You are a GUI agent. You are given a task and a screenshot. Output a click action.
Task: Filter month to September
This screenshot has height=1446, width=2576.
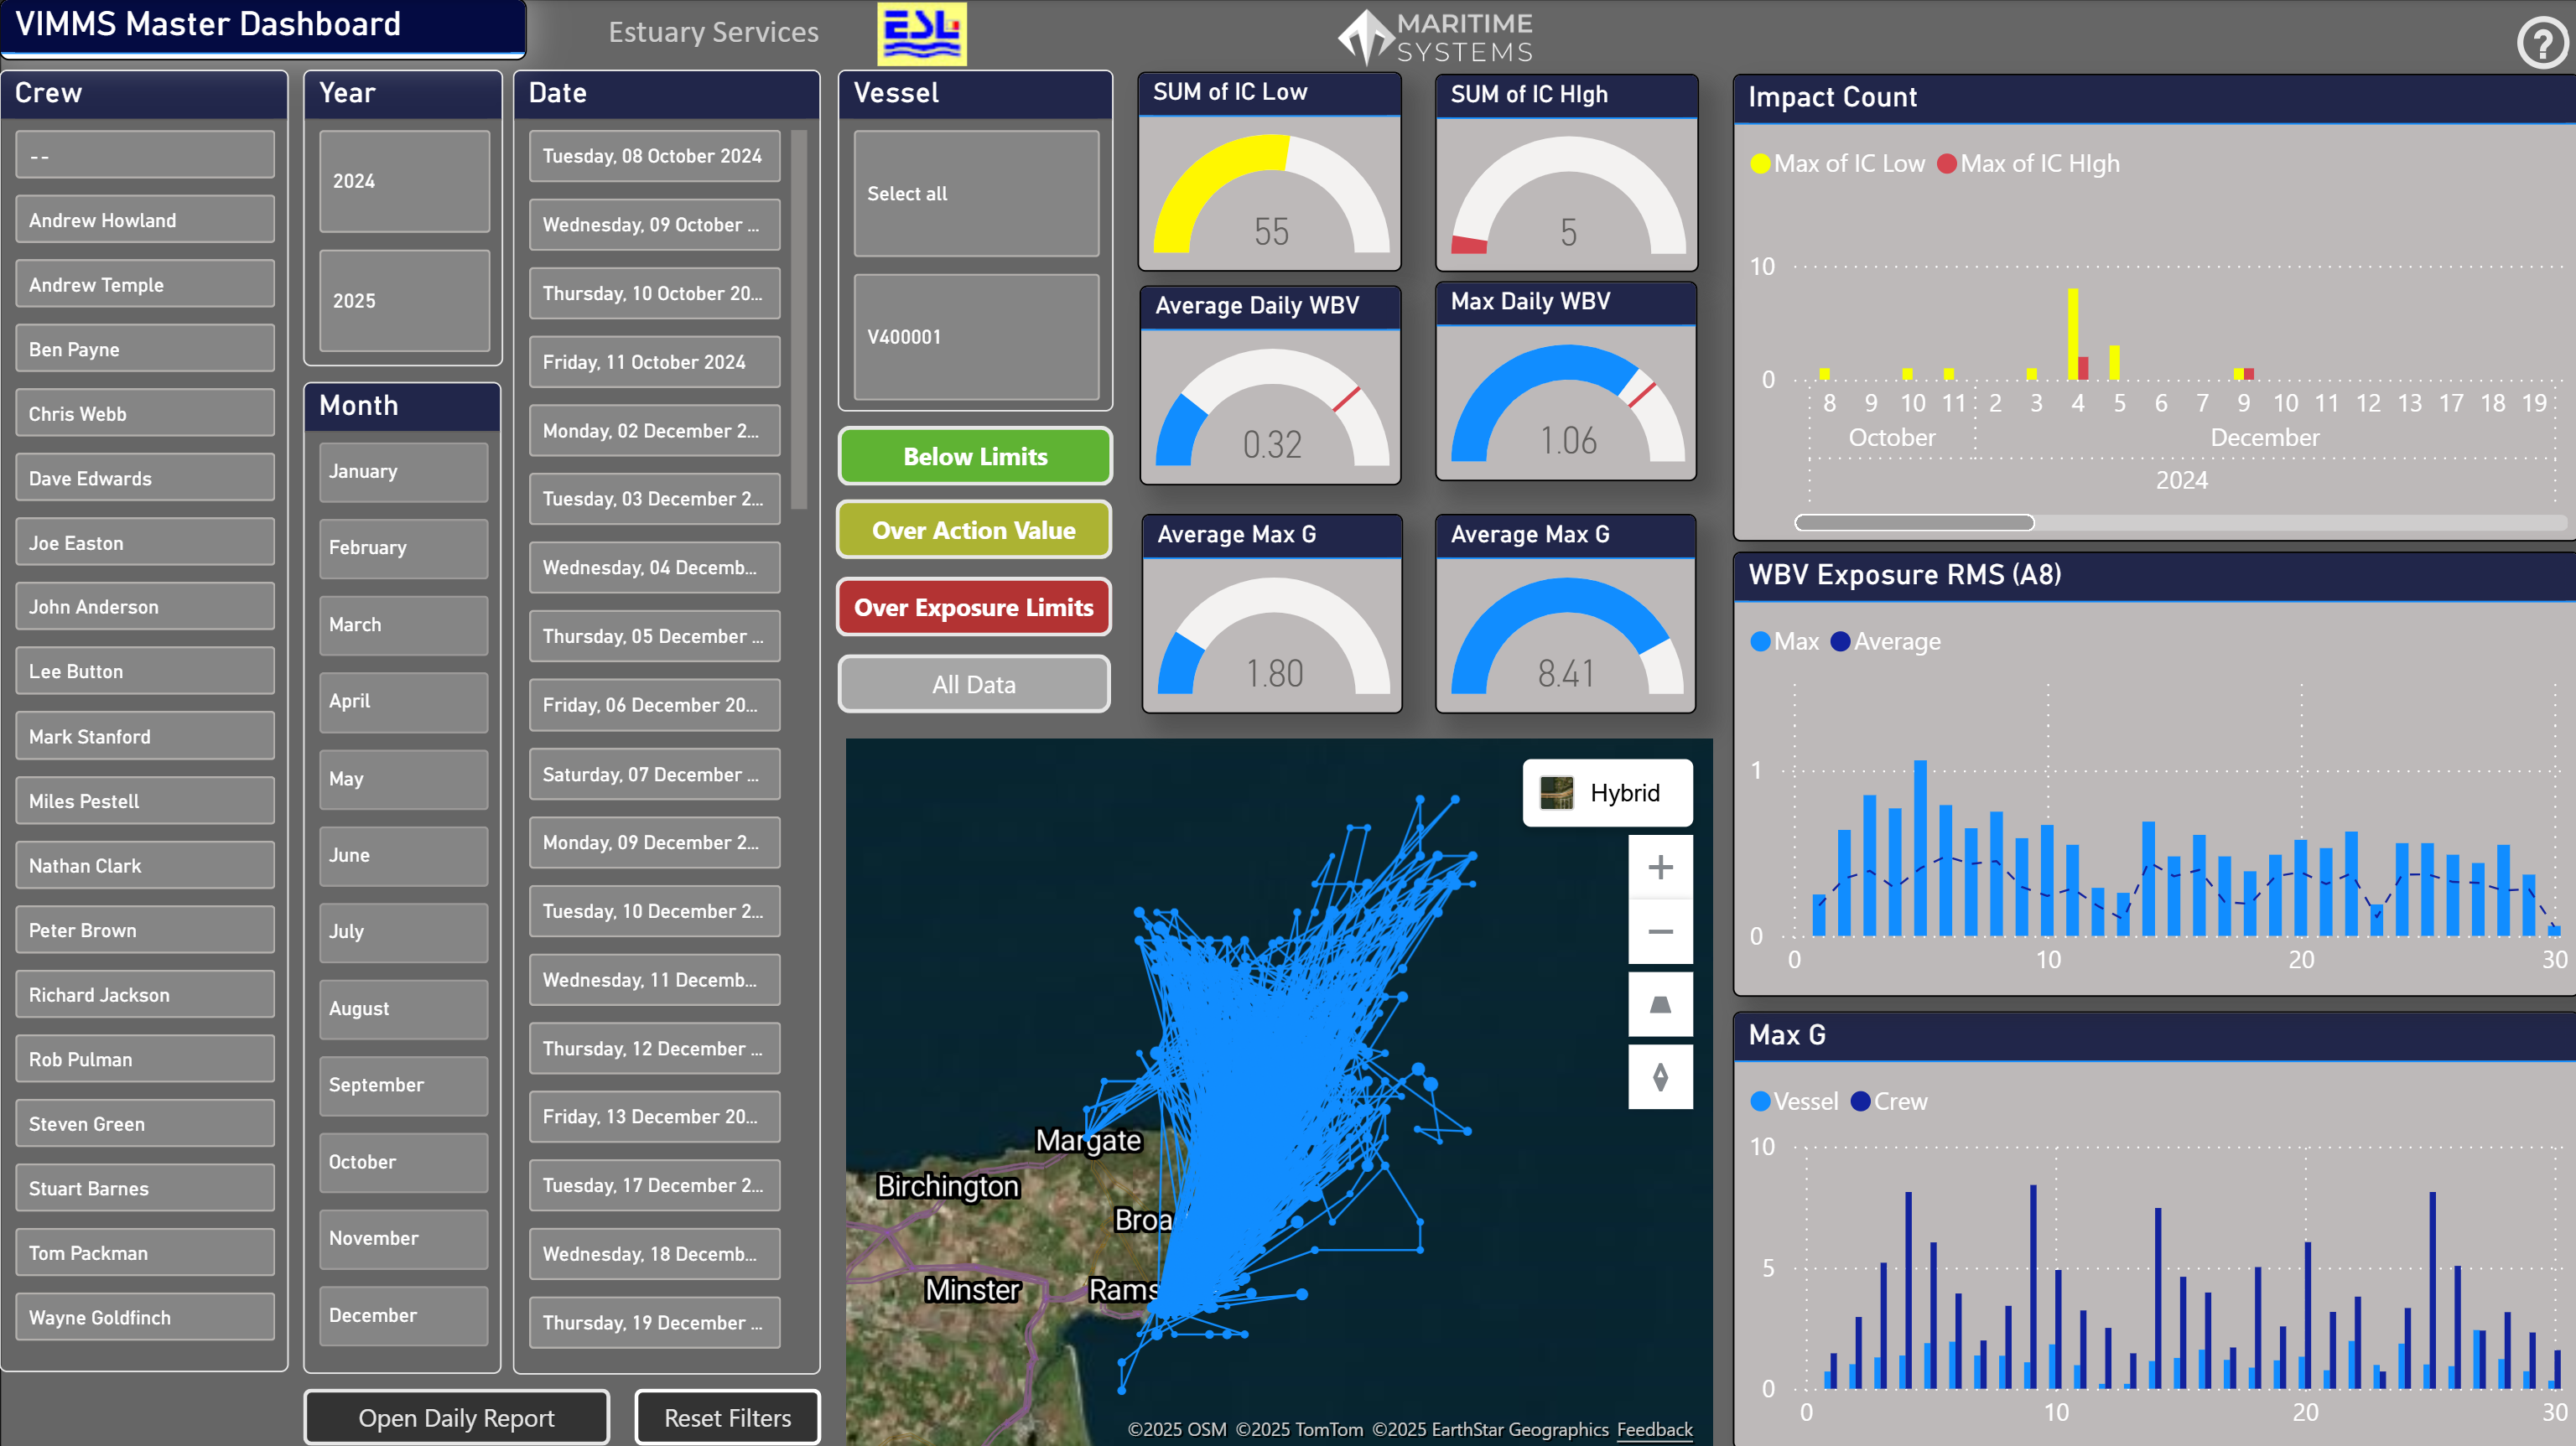click(x=403, y=1085)
